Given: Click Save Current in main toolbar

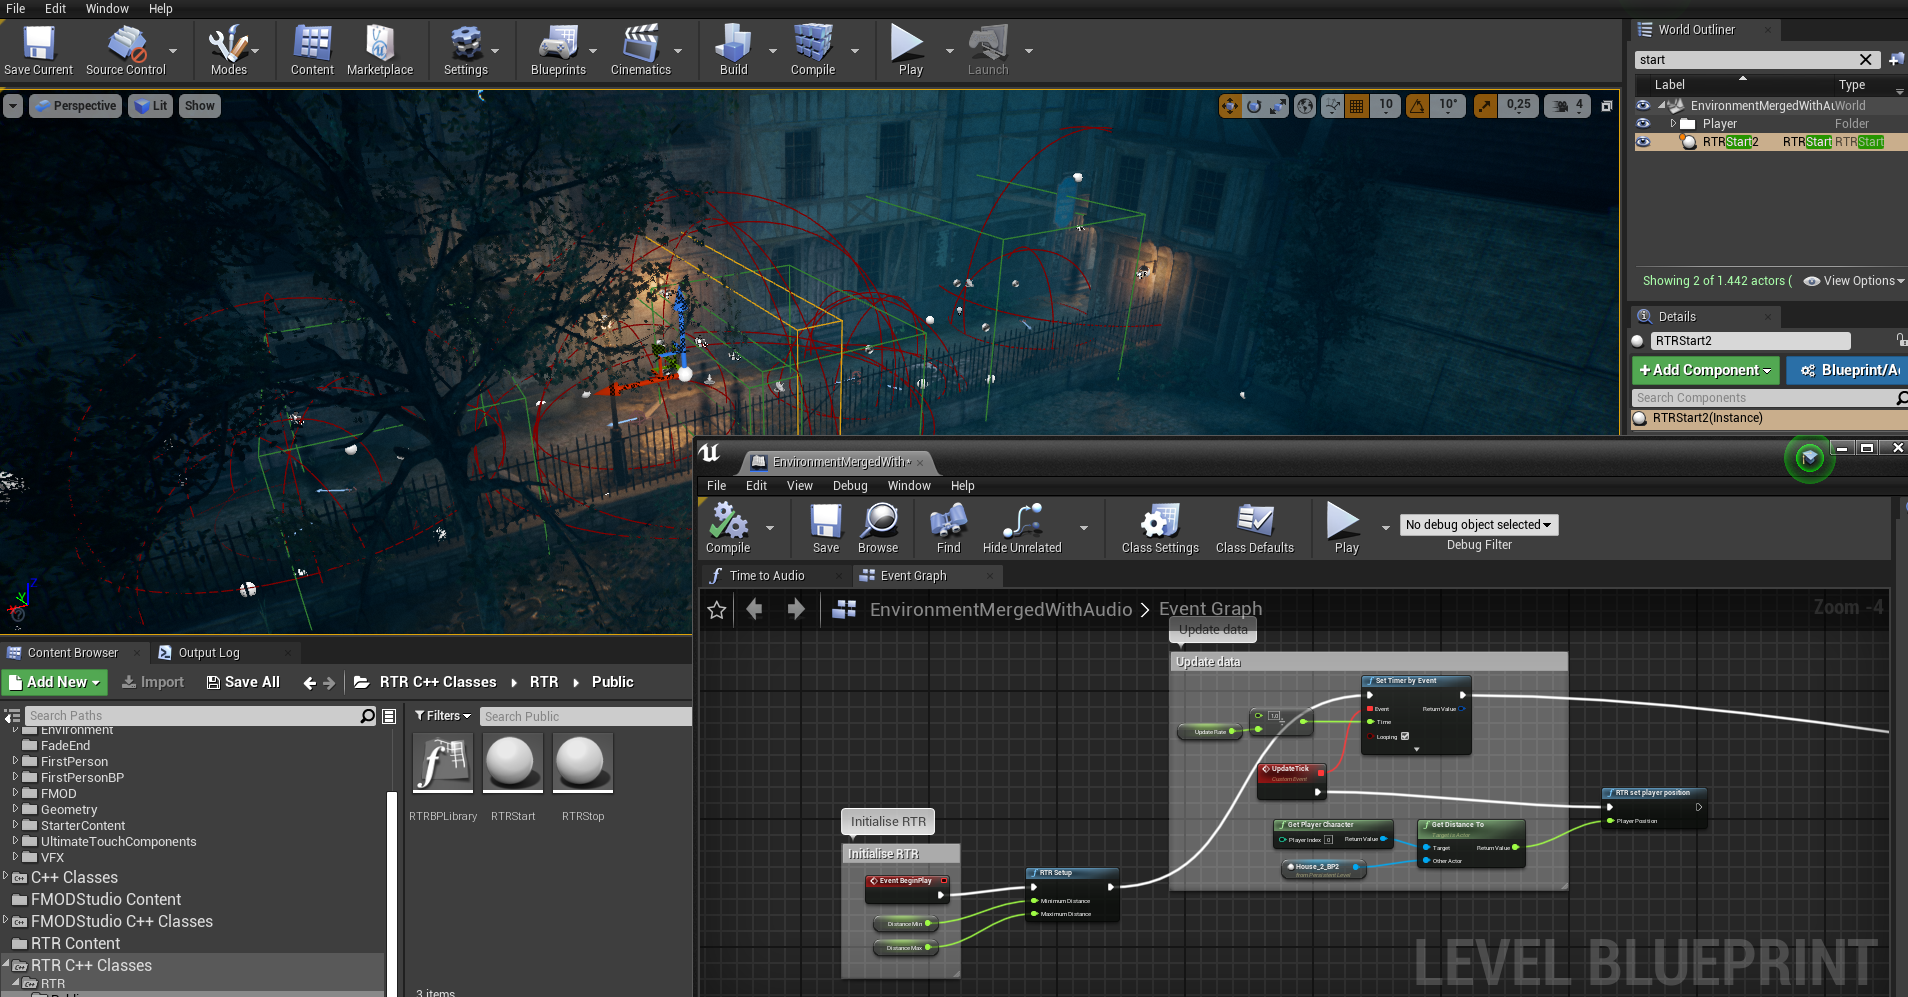Looking at the screenshot, I should (38, 51).
